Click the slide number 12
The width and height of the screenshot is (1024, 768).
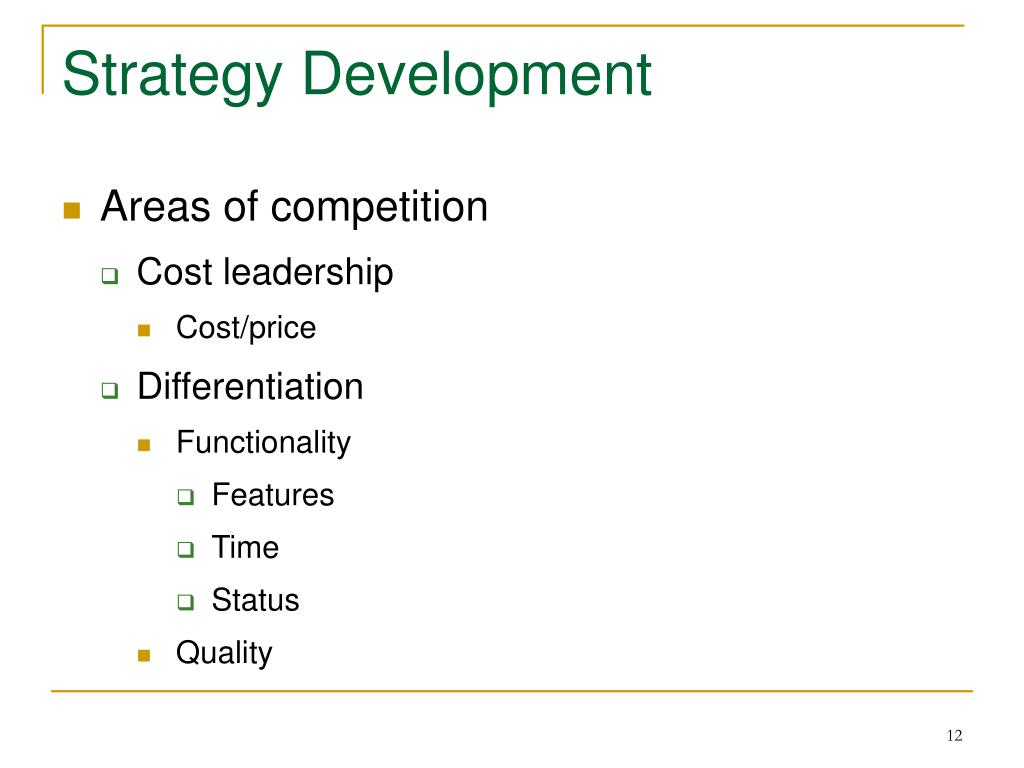pos(954,736)
